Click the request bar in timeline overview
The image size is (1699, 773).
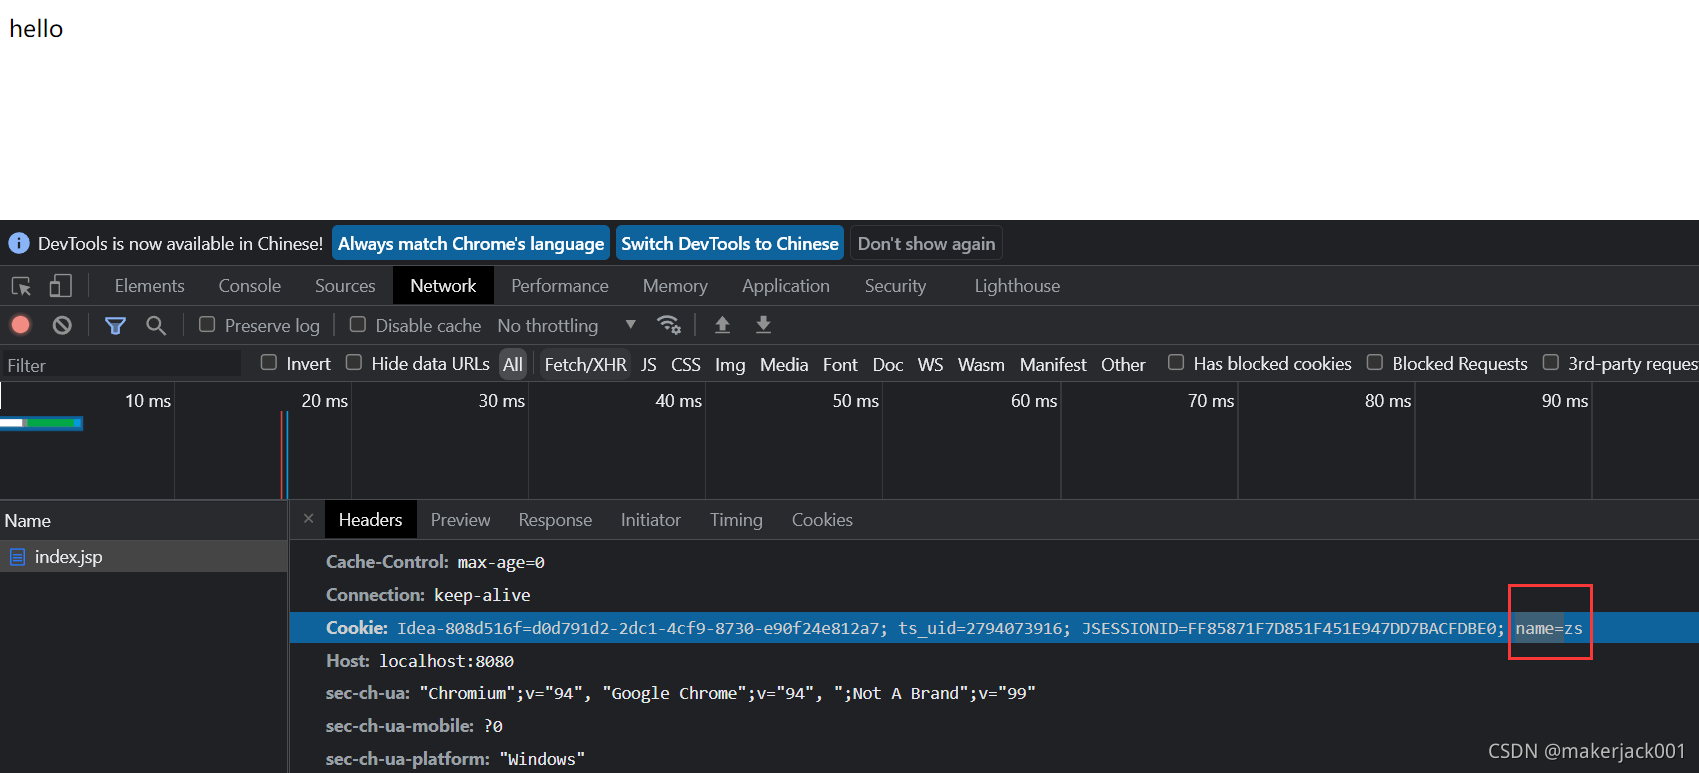[41, 423]
